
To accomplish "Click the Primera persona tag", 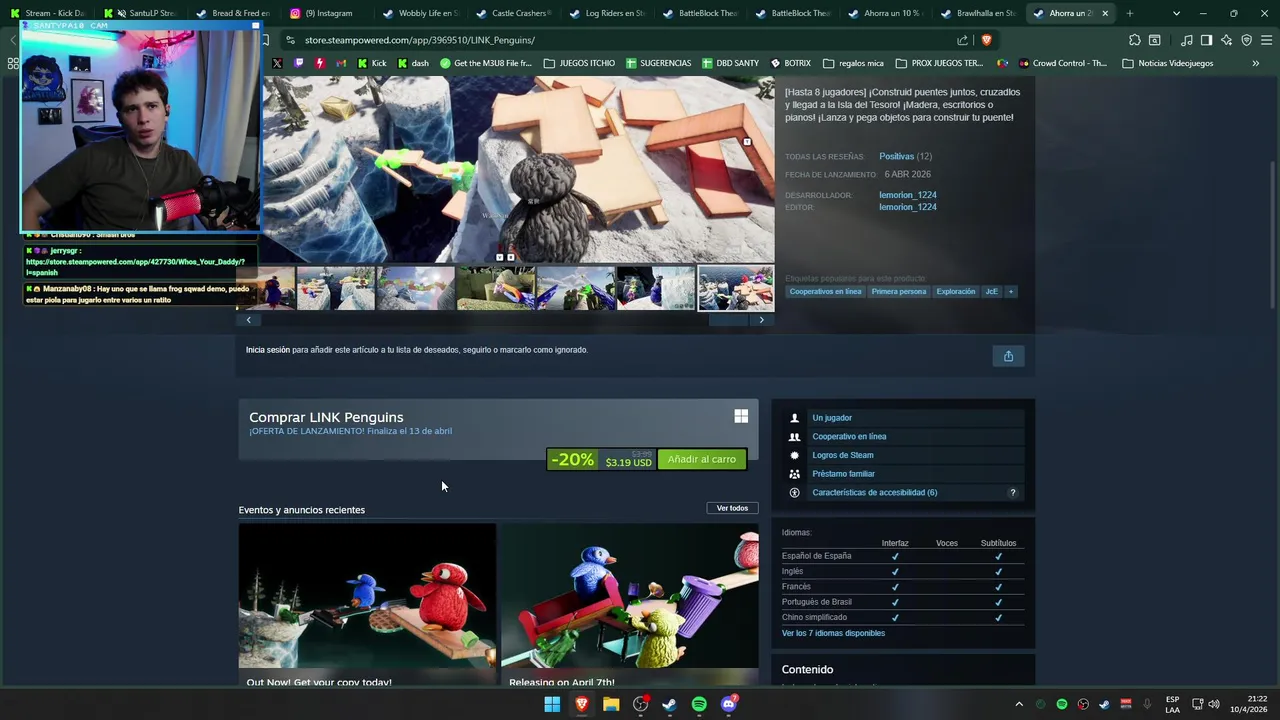I will (x=899, y=292).
